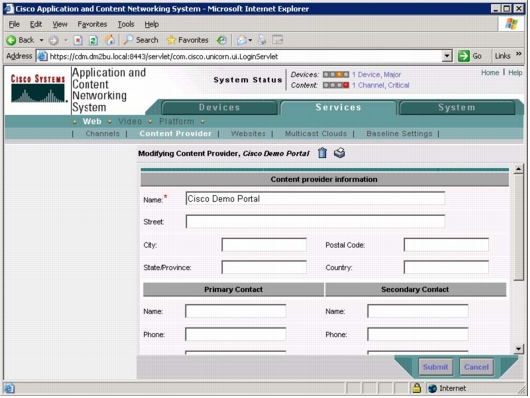Click the State/Province input field
Screen dimensions: 530x398
(x=264, y=267)
